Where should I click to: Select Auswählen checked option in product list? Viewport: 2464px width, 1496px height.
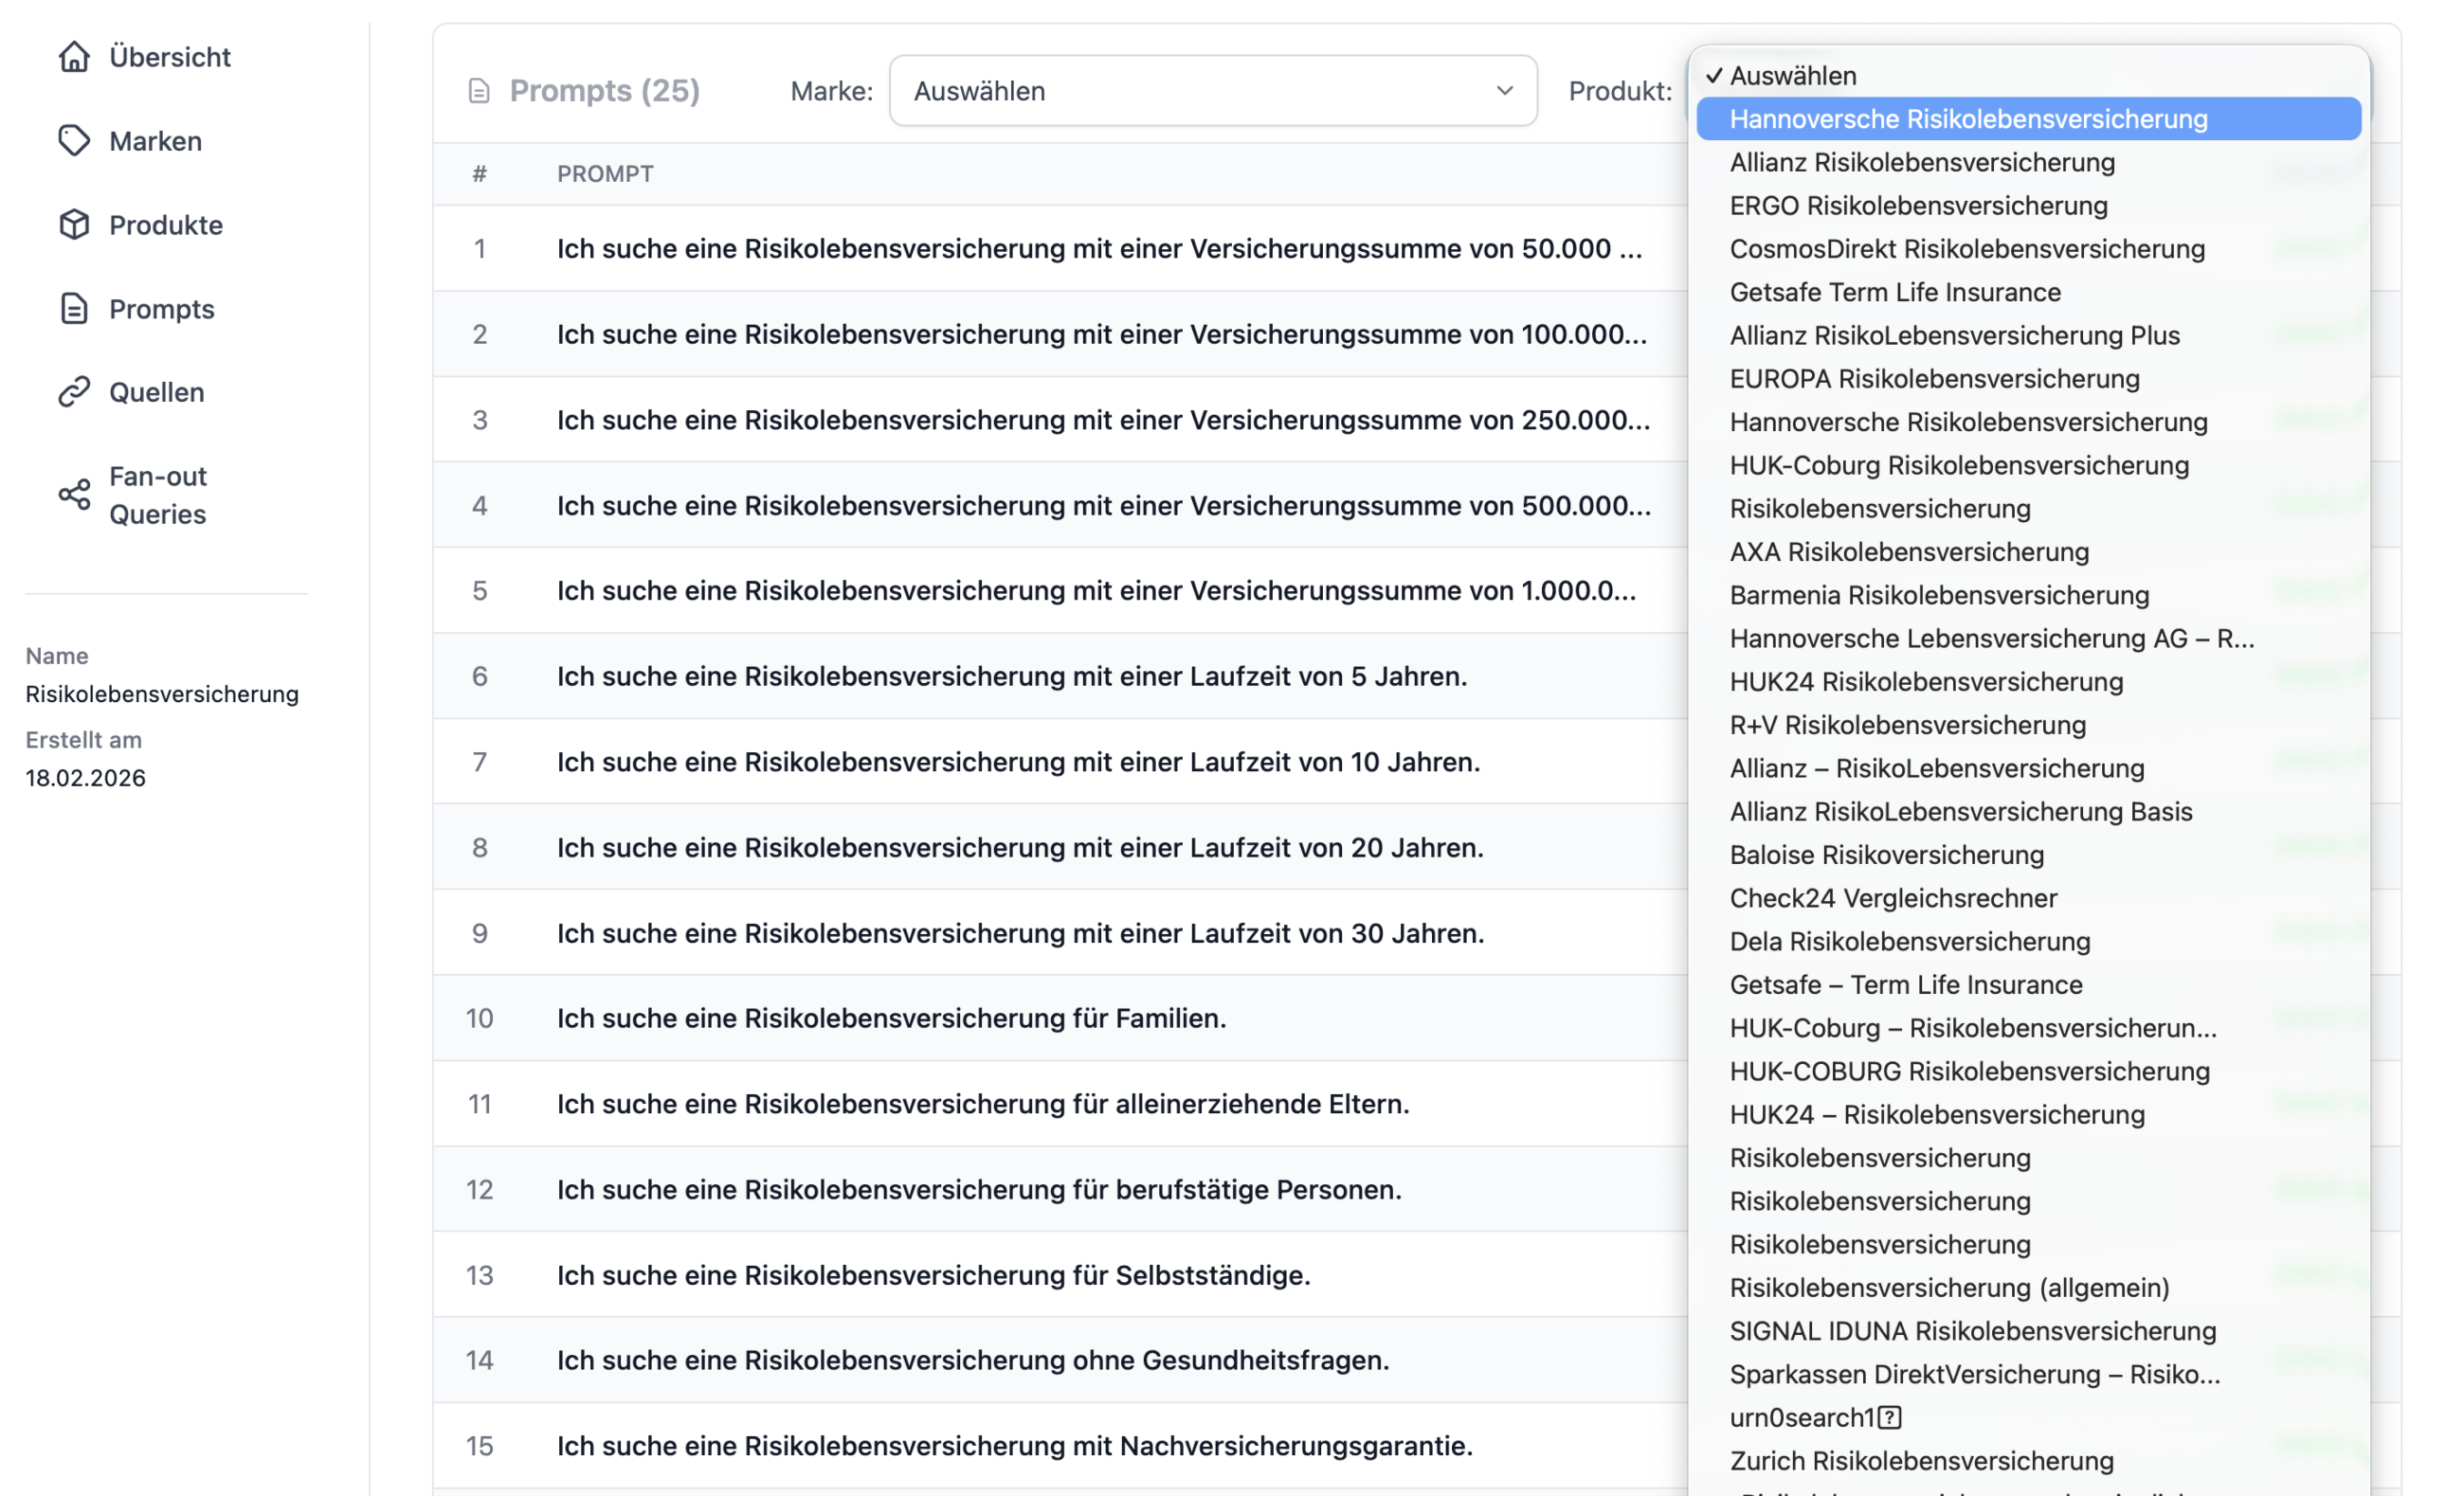pos(1792,76)
